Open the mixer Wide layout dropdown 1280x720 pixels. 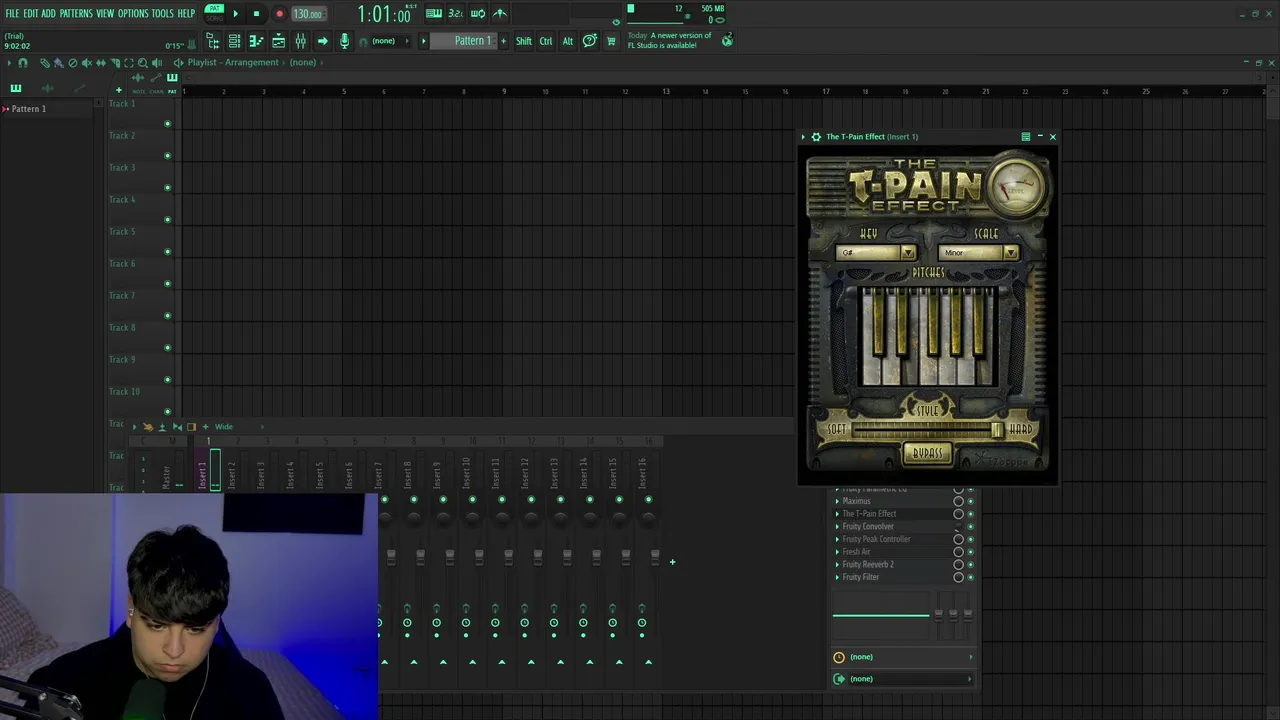click(238, 427)
